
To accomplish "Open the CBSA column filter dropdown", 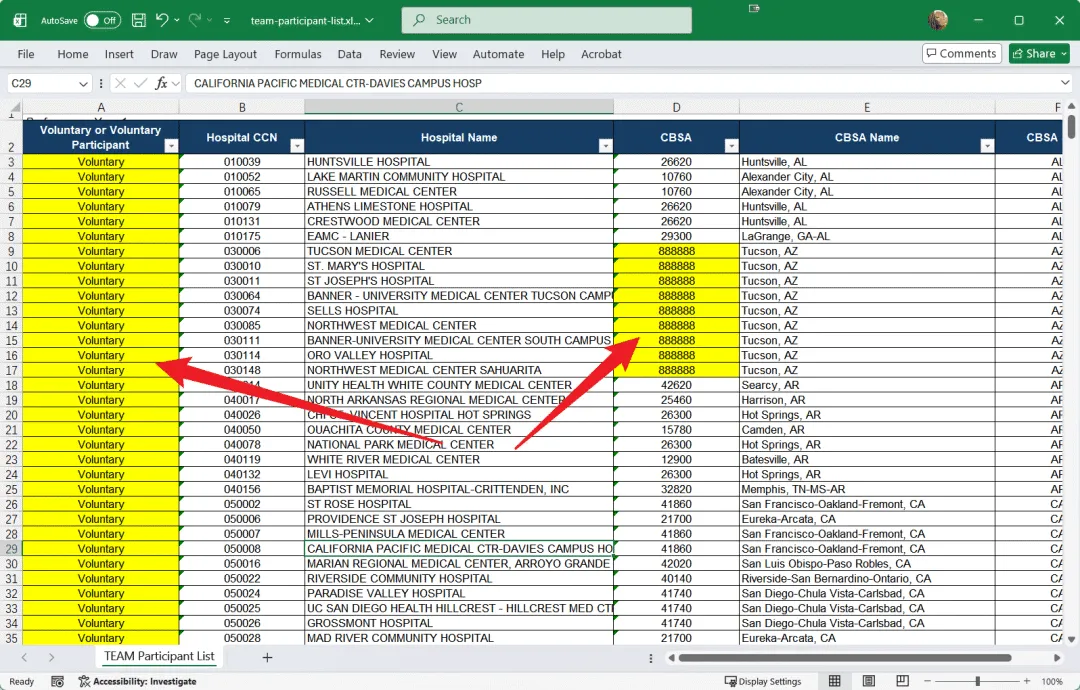I will pos(731,146).
